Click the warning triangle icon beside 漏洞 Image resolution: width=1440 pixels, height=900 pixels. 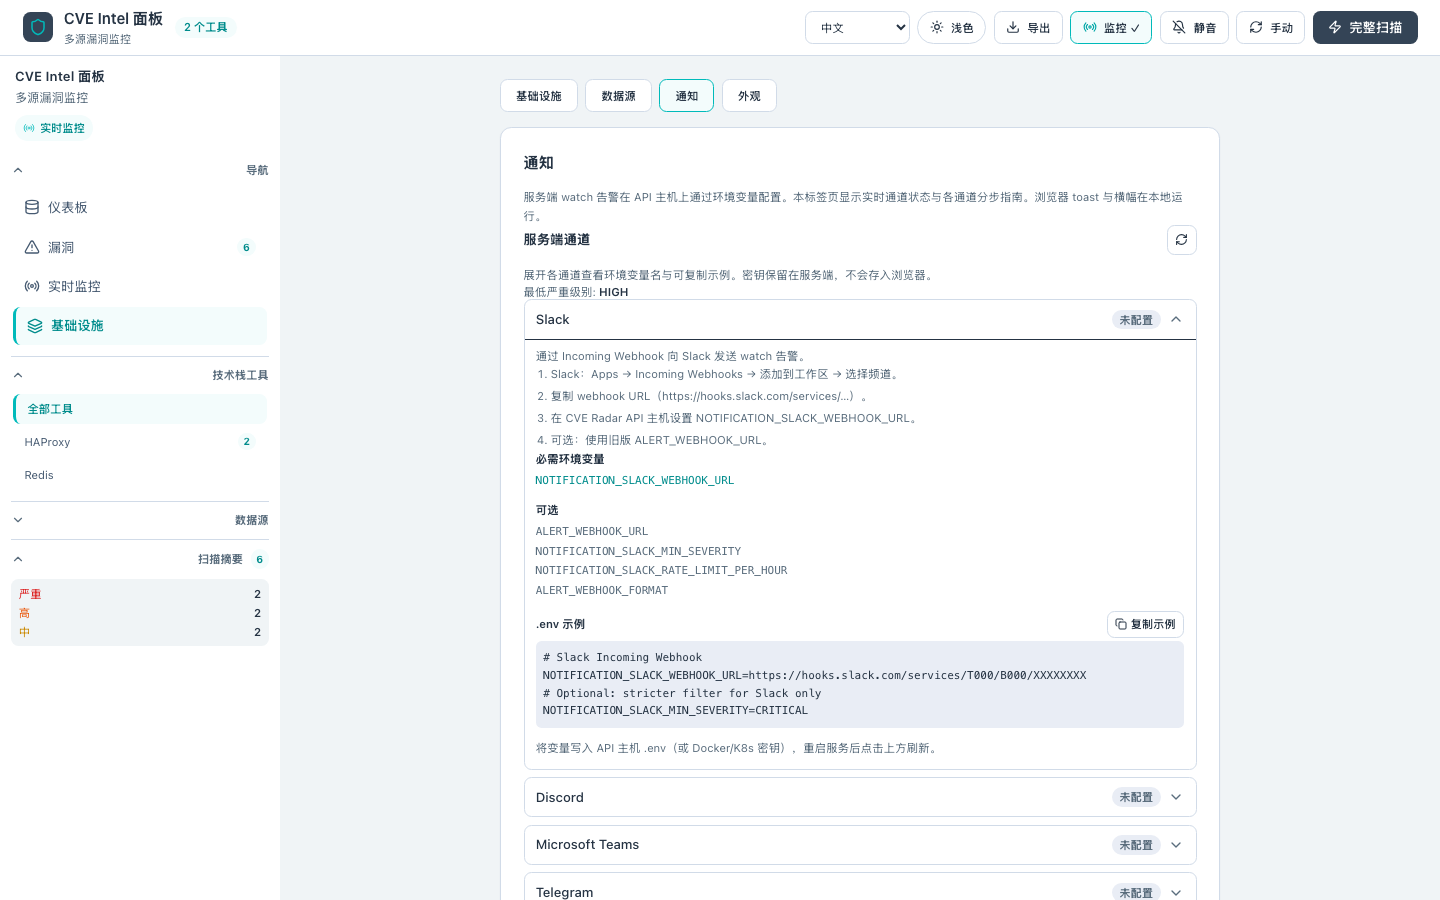[32, 247]
